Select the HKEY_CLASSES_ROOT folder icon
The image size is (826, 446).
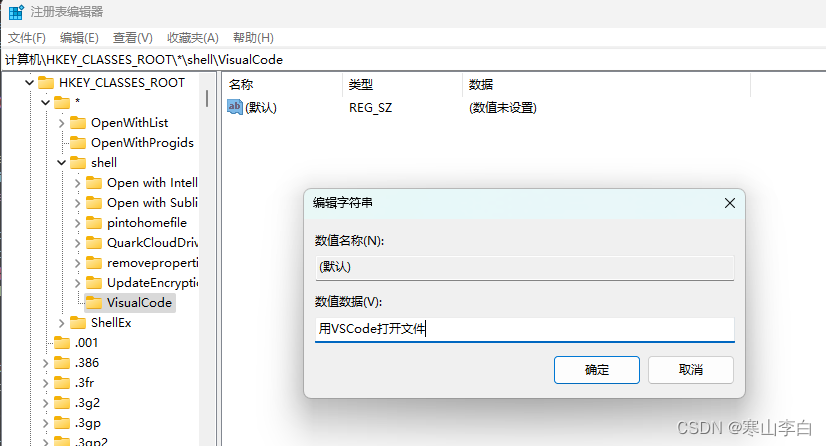tap(46, 83)
